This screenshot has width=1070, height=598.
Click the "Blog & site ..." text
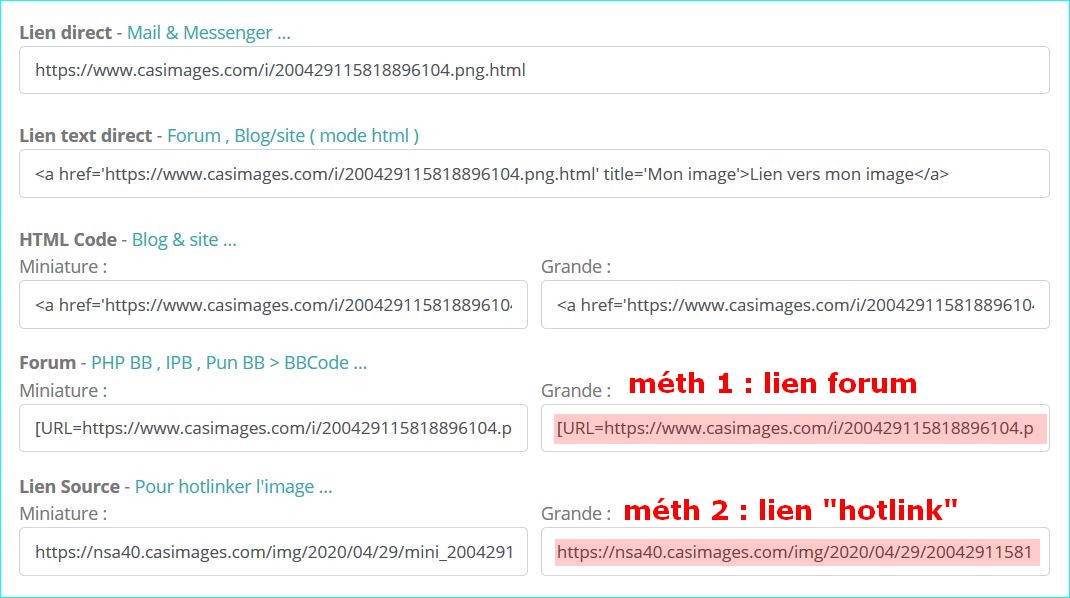(184, 240)
